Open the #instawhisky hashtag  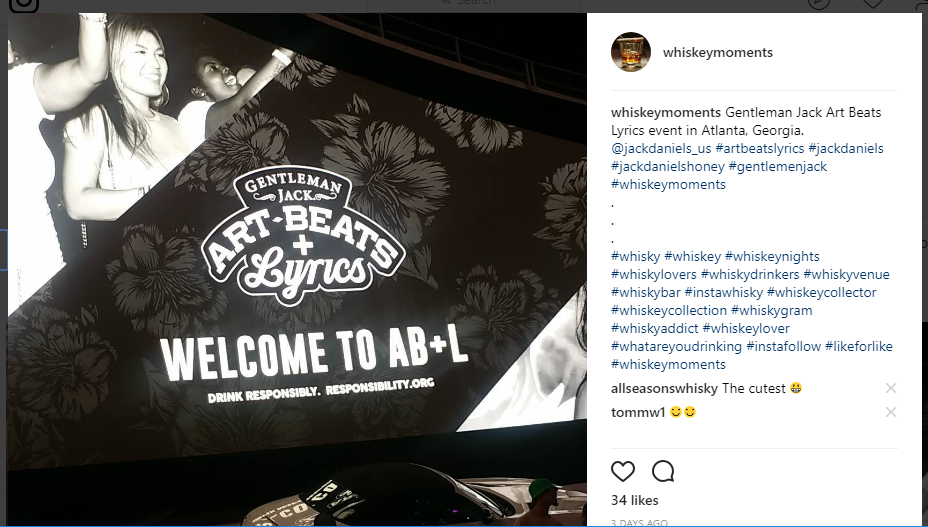[723, 293]
